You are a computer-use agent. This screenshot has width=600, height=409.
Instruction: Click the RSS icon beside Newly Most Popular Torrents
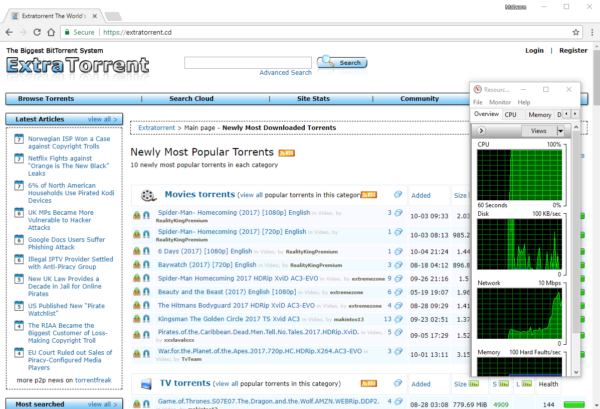(286, 153)
